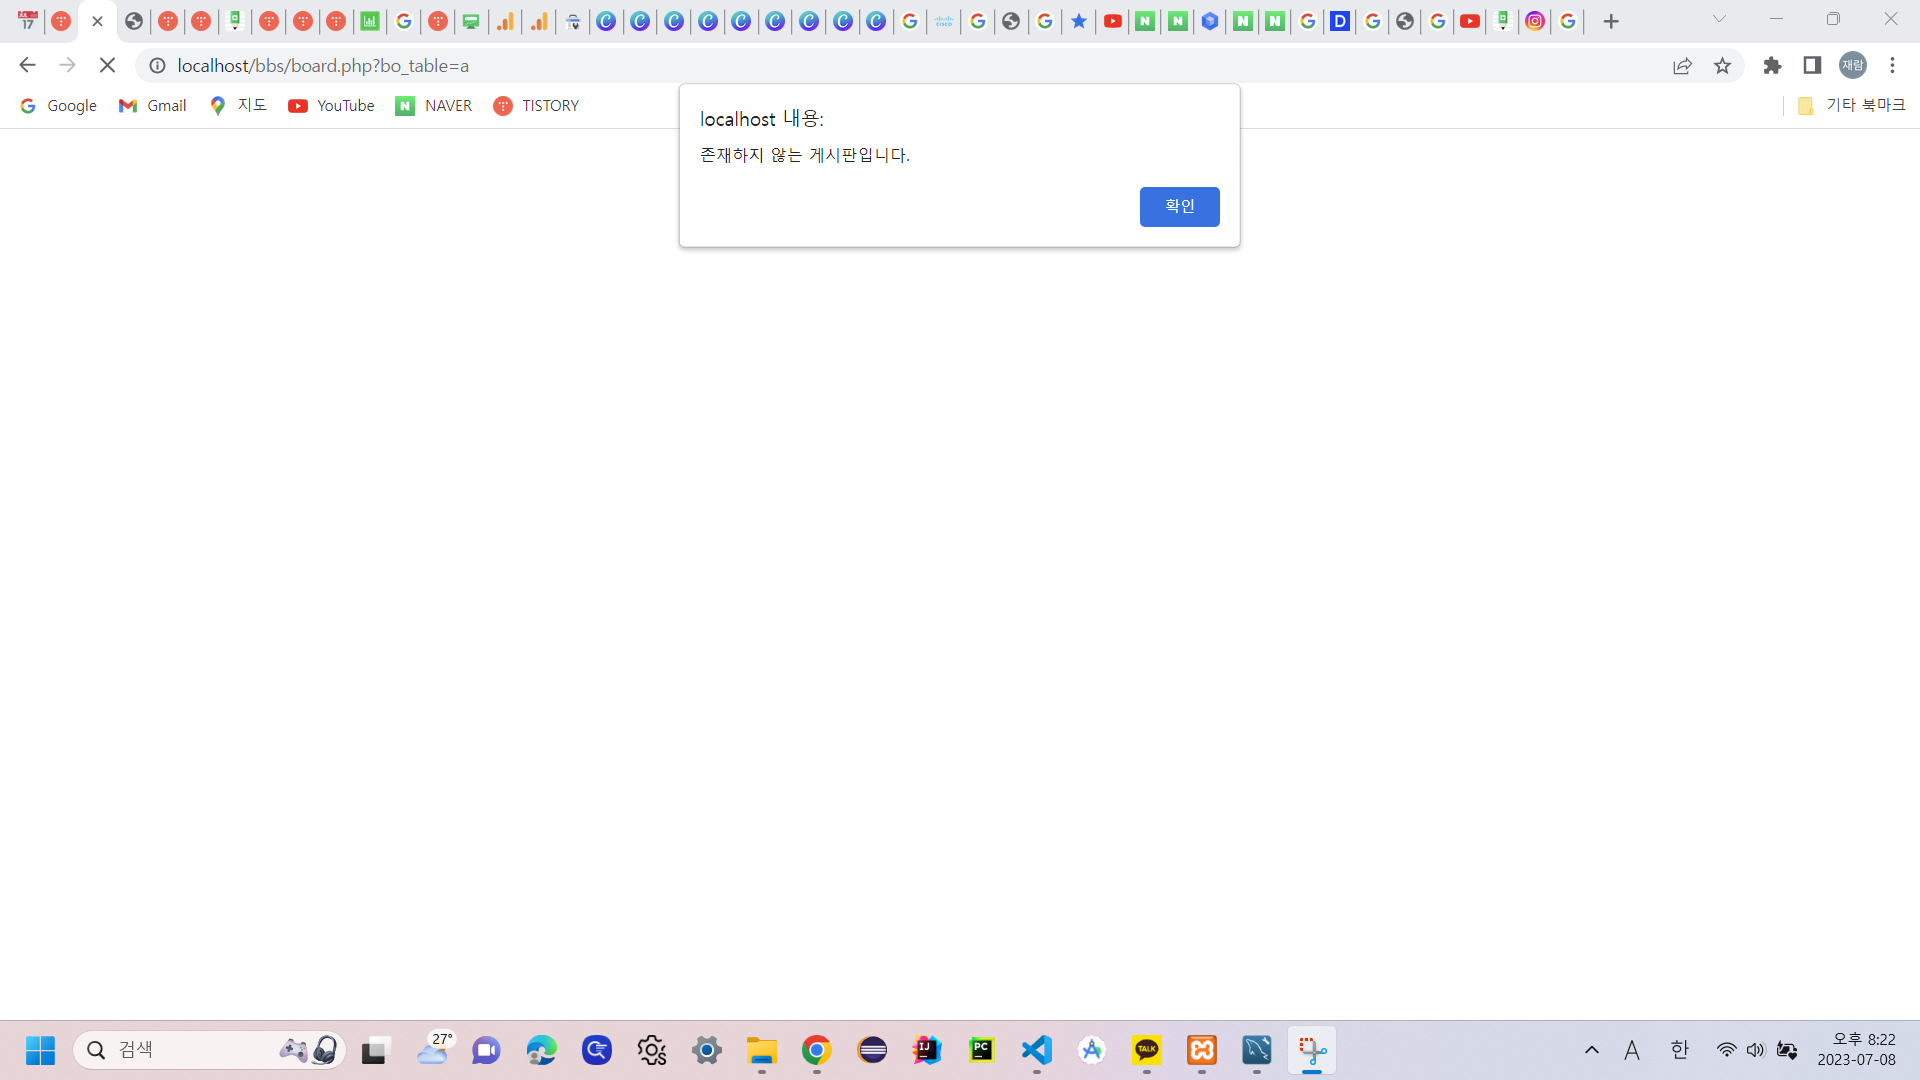Open the Extensions puzzle icon
Screen dimensions: 1920x1080
(1772, 66)
